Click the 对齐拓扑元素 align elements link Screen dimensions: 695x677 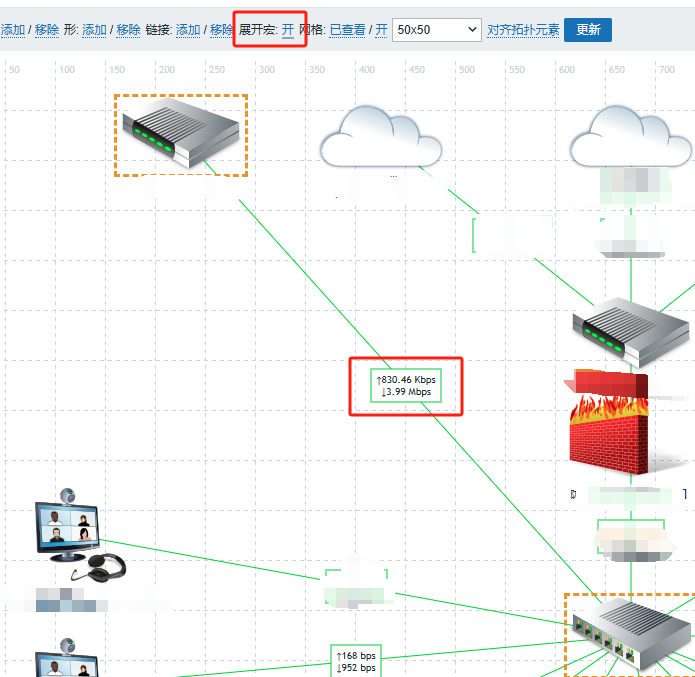click(x=523, y=30)
